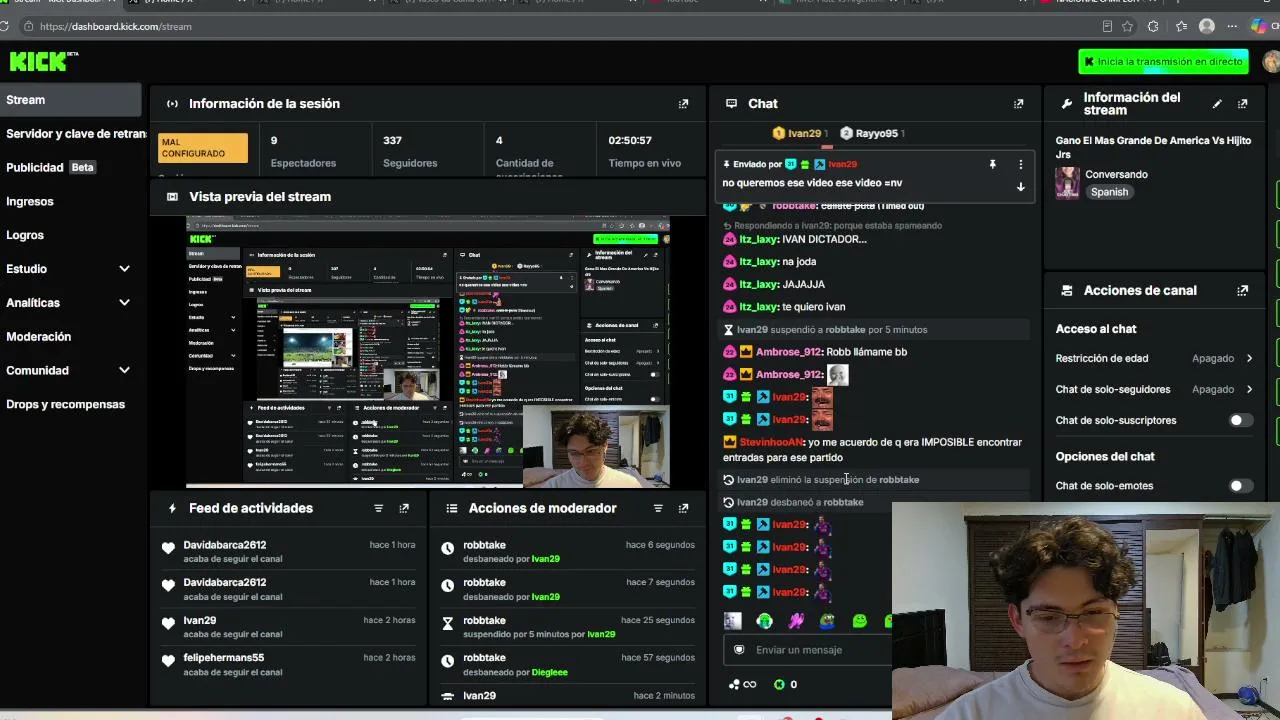Pop out the Acciones de moderador panel
This screenshot has height=720, width=1280.
coord(684,509)
